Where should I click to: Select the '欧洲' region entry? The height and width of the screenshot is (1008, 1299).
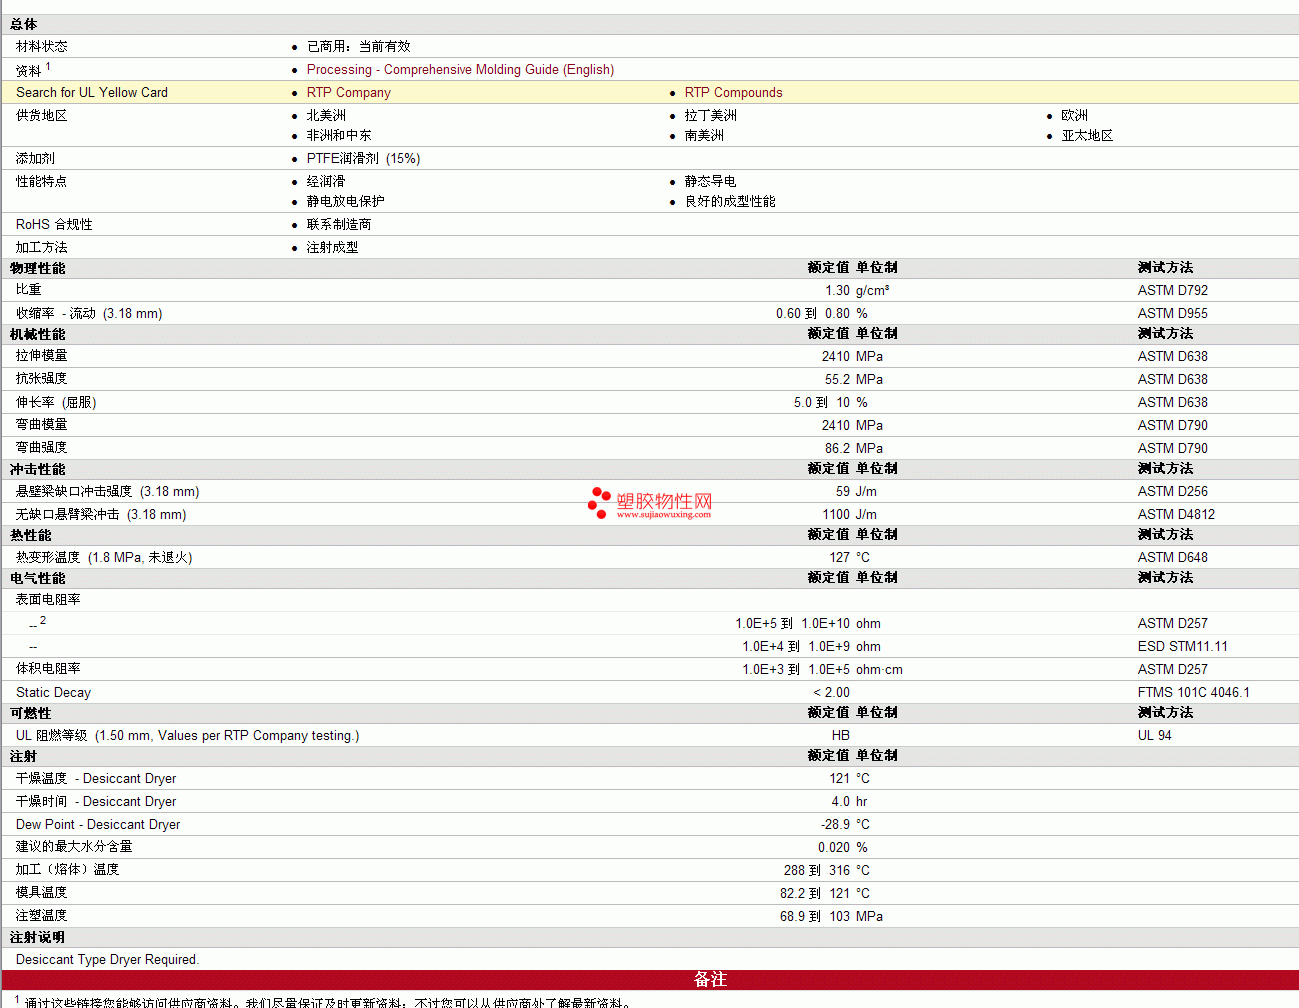pyautogui.click(x=1074, y=115)
